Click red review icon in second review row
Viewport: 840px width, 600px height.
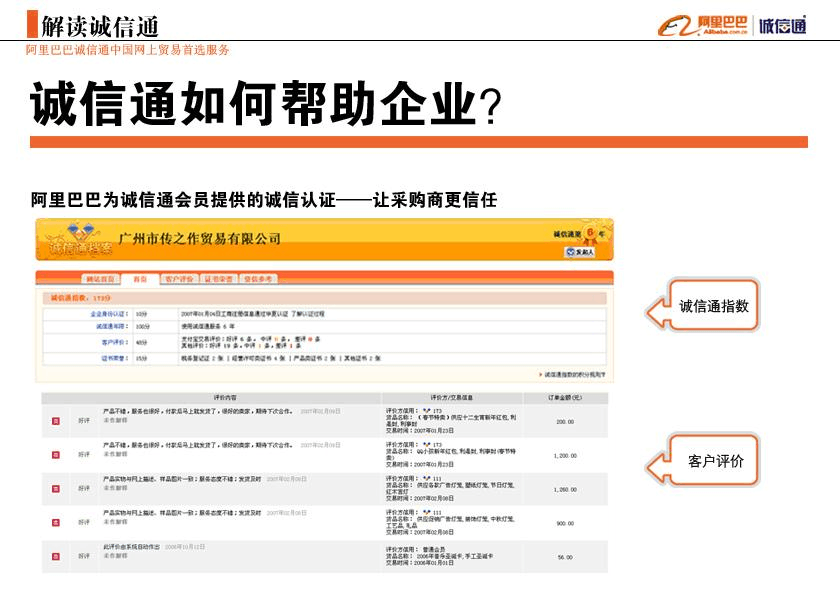click(56, 454)
